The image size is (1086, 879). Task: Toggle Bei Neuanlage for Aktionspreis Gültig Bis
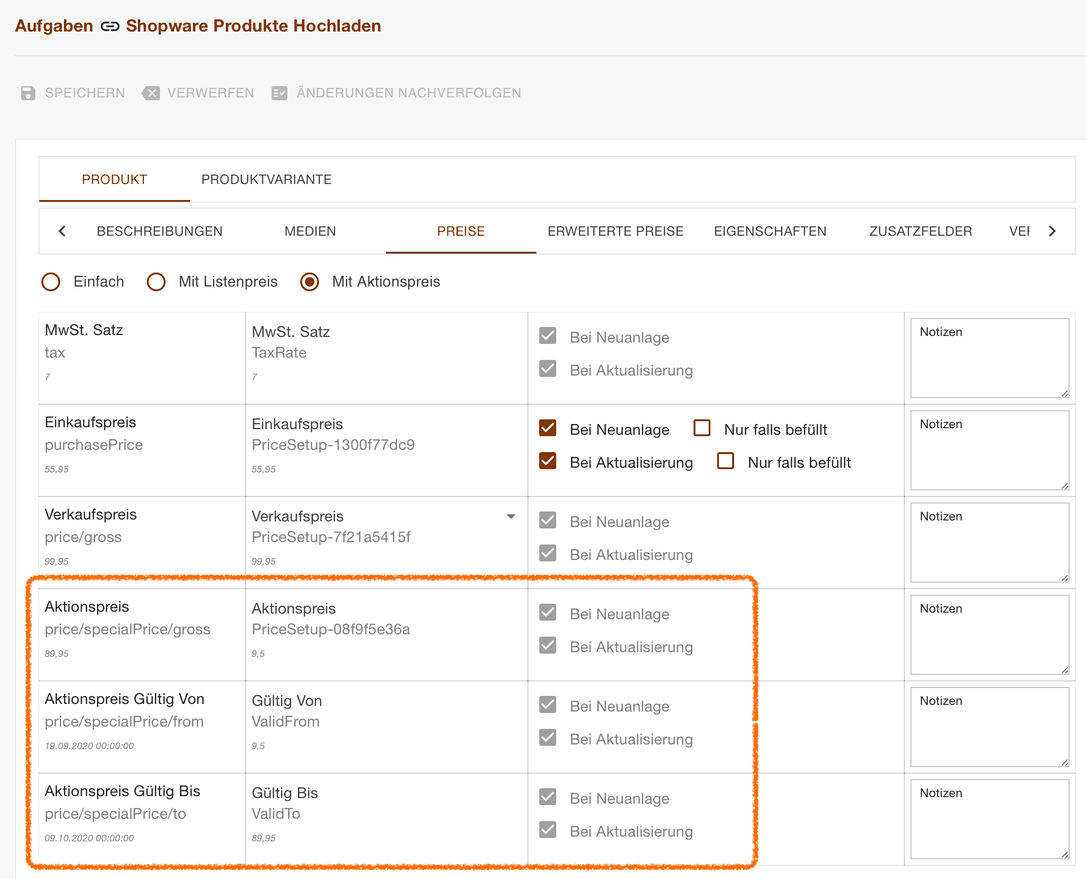point(548,797)
